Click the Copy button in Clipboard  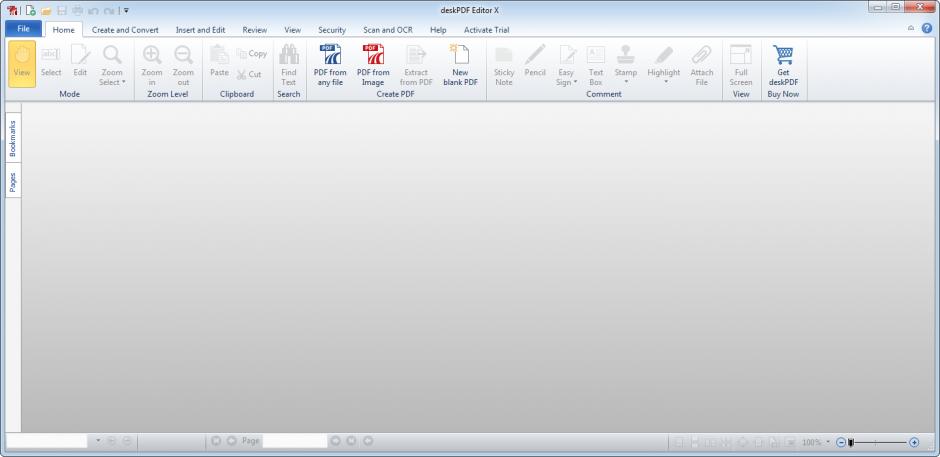[x=252, y=53]
